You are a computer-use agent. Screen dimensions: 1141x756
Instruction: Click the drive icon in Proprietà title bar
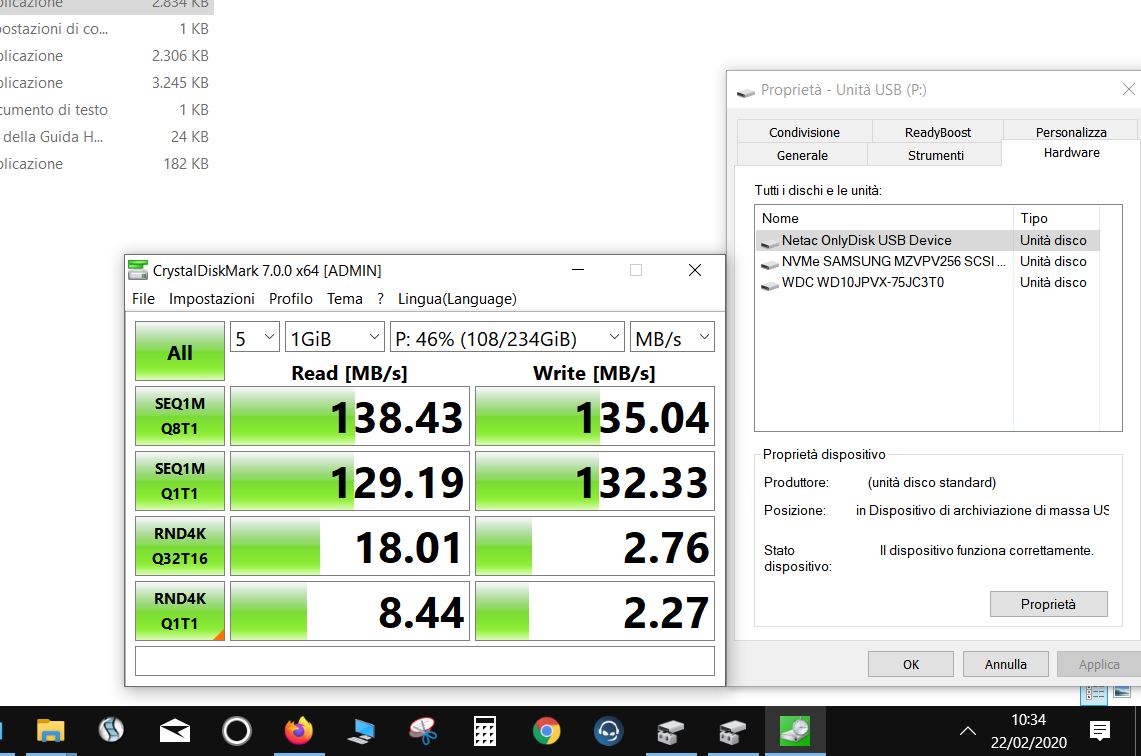[746, 92]
